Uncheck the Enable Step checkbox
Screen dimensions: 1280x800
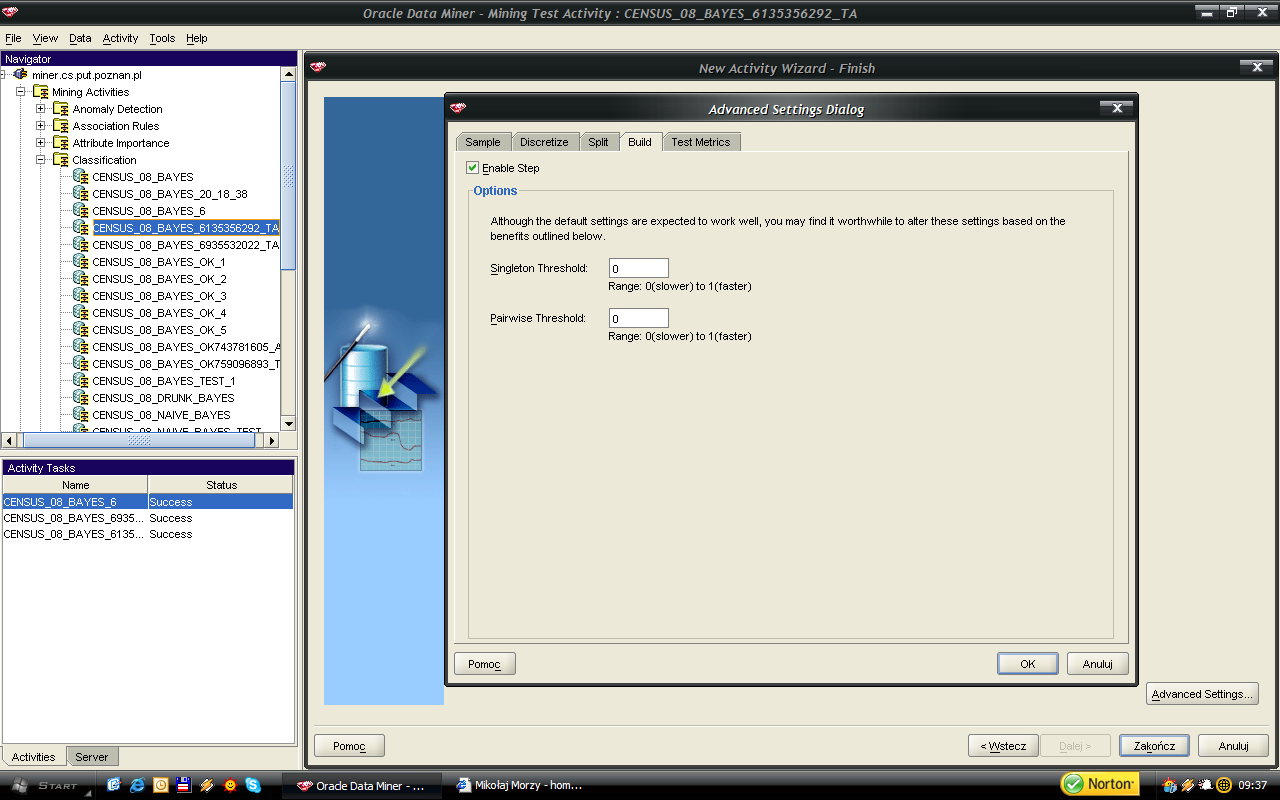click(x=473, y=168)
